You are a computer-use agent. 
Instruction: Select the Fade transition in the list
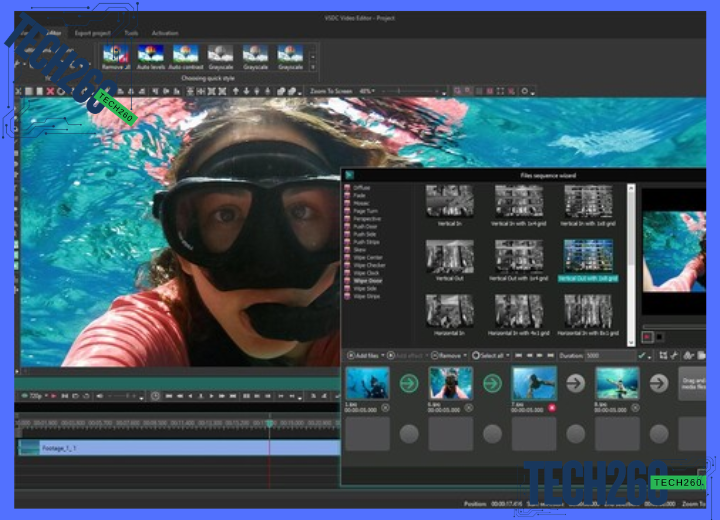[x=360, y=194]
